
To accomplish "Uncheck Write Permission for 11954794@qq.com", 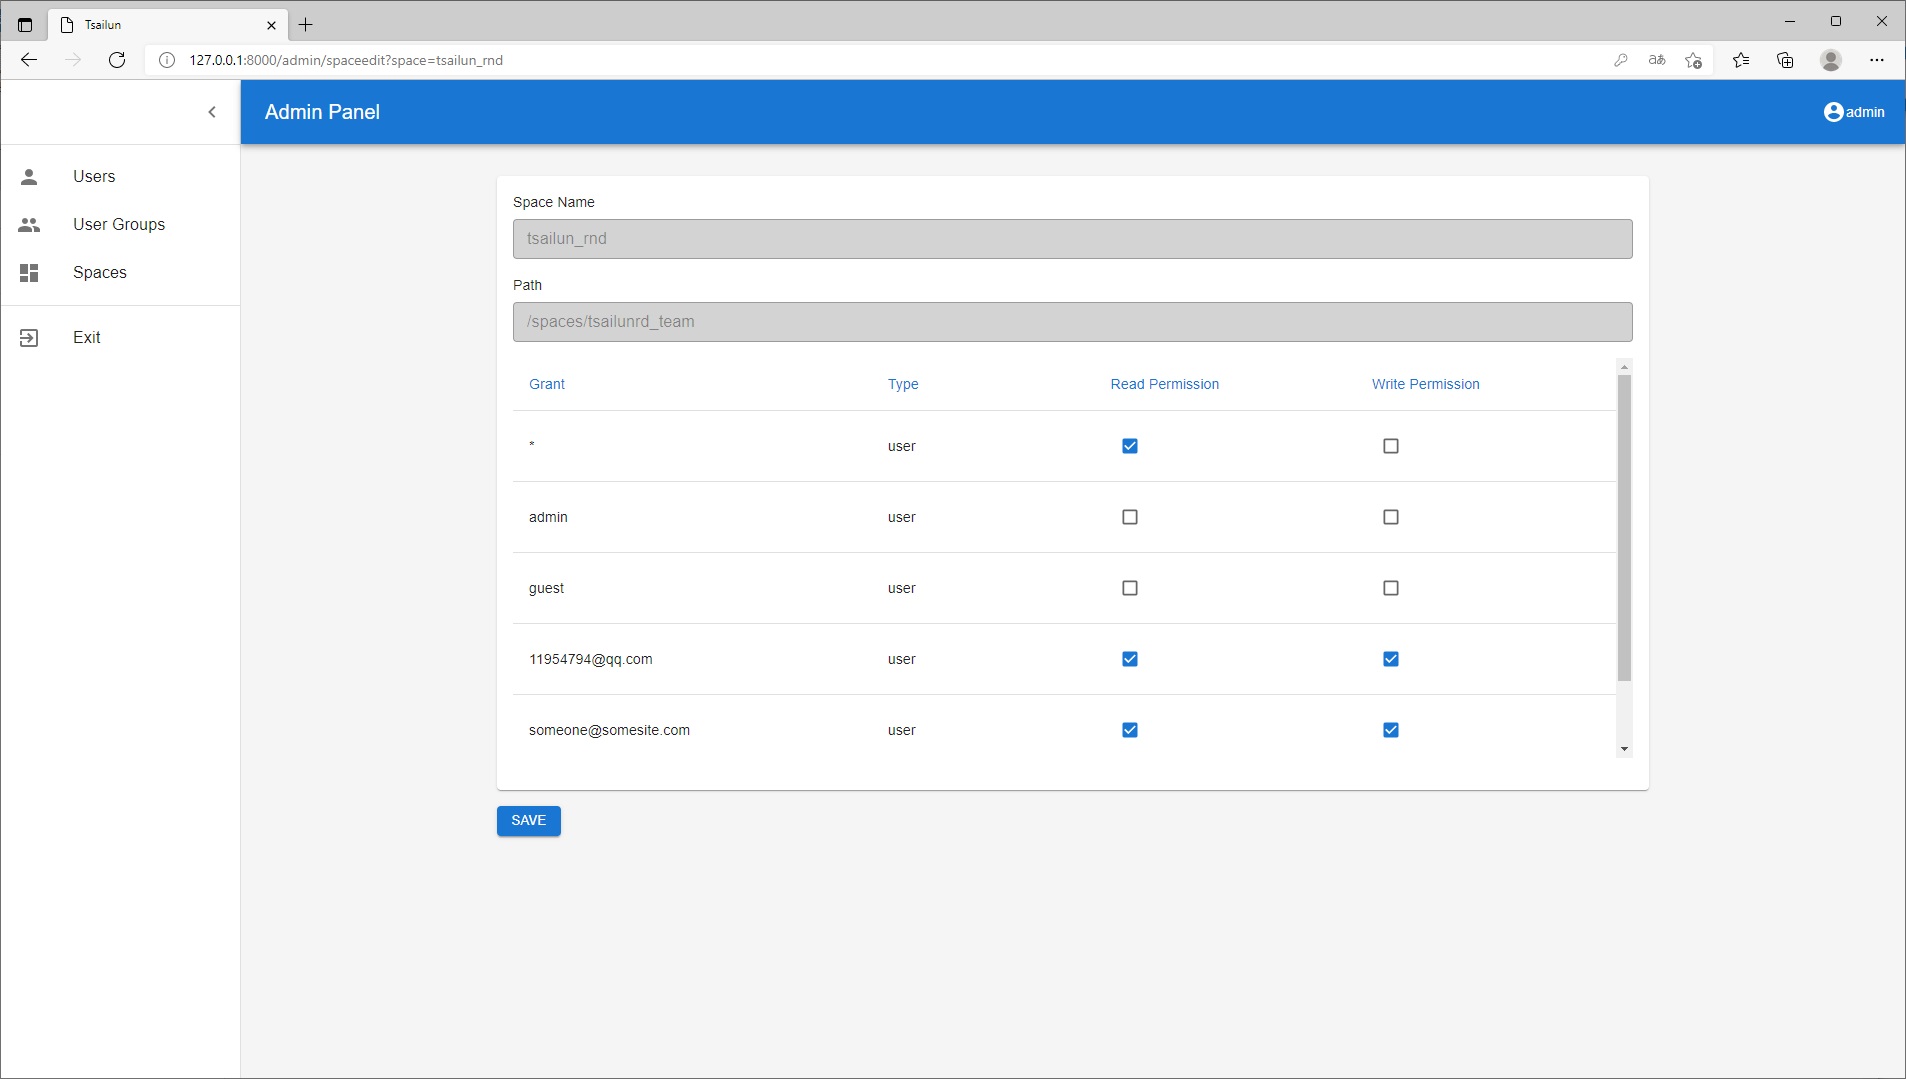I will [x=1391, y=659].
